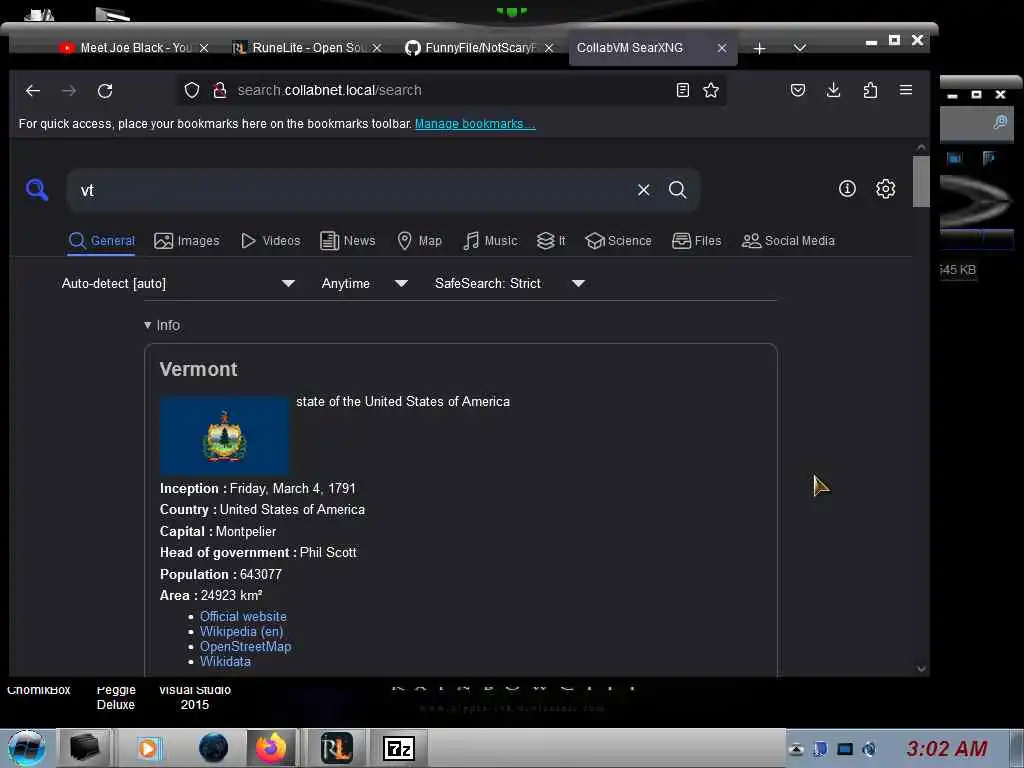Focus the search box containing vt
The height and width of the screenshot is (768, 1024).
click(353, 190)
